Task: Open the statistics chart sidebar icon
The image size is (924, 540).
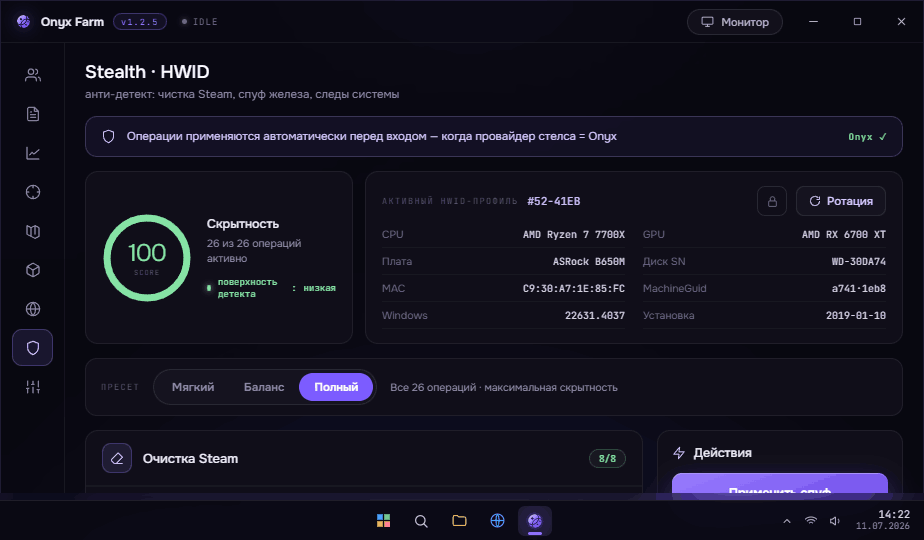Action: pyautogui.click(x=33, y=153)
